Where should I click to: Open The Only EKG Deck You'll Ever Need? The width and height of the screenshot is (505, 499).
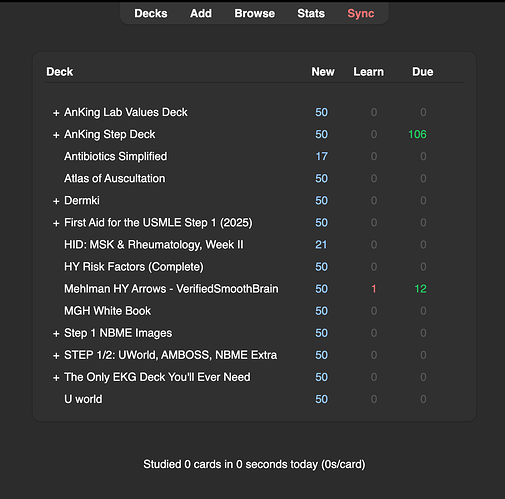[x=157, y=377]
